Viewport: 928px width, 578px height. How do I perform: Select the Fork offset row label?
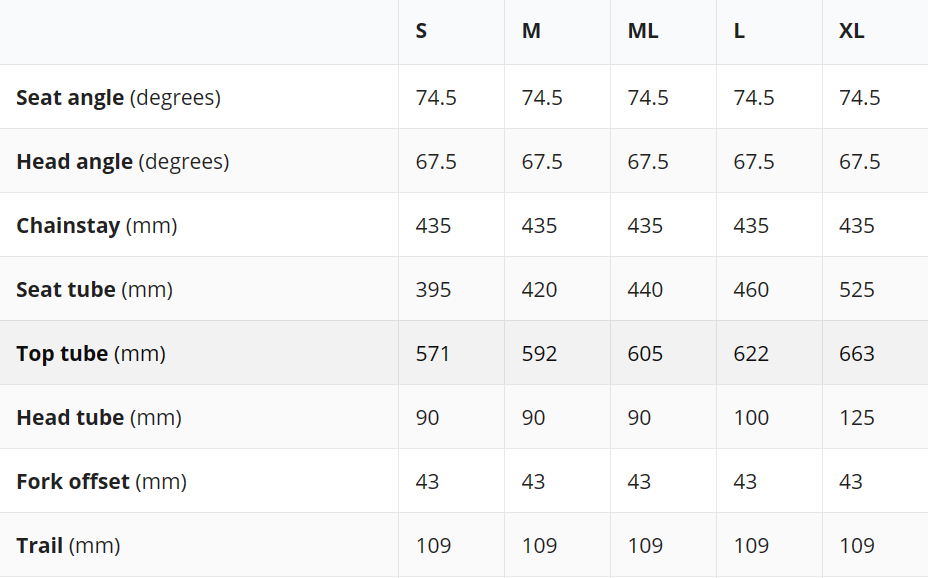[101, 482]
